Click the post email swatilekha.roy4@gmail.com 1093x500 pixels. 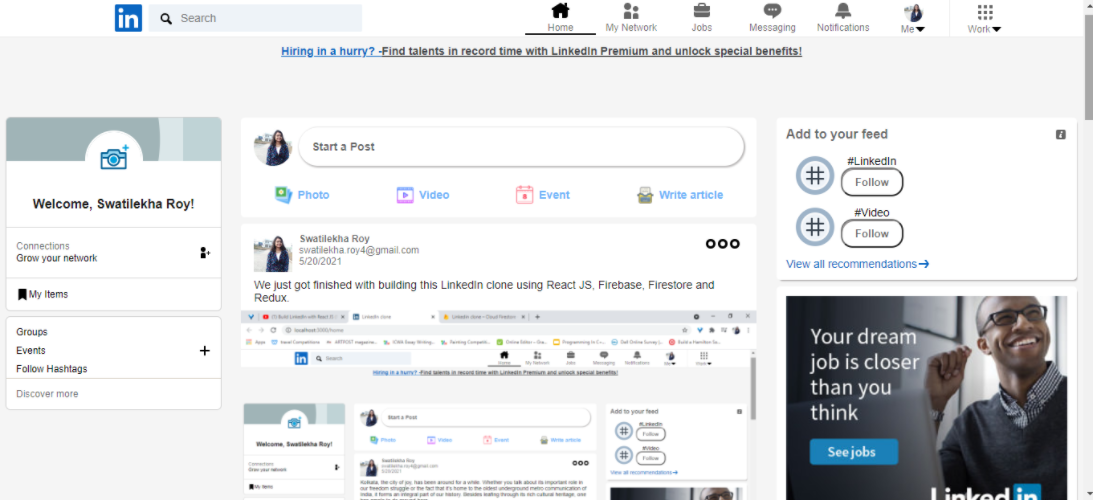[359, 250]
